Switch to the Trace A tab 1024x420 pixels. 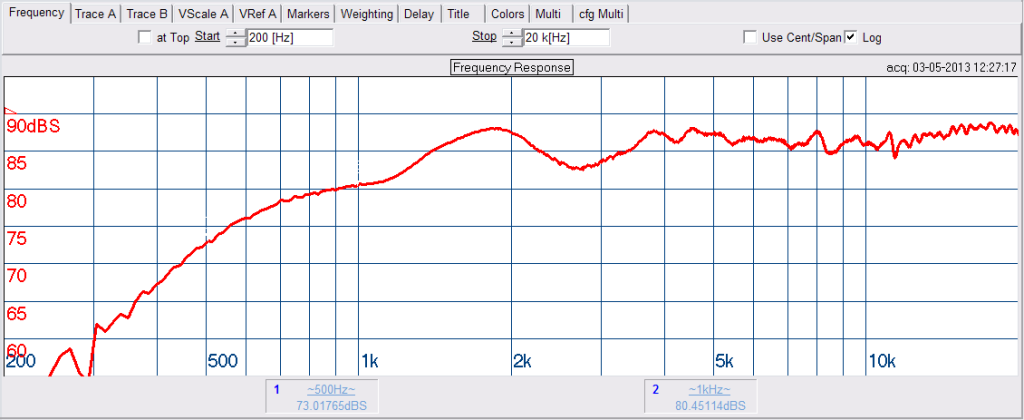click(95, 14)
